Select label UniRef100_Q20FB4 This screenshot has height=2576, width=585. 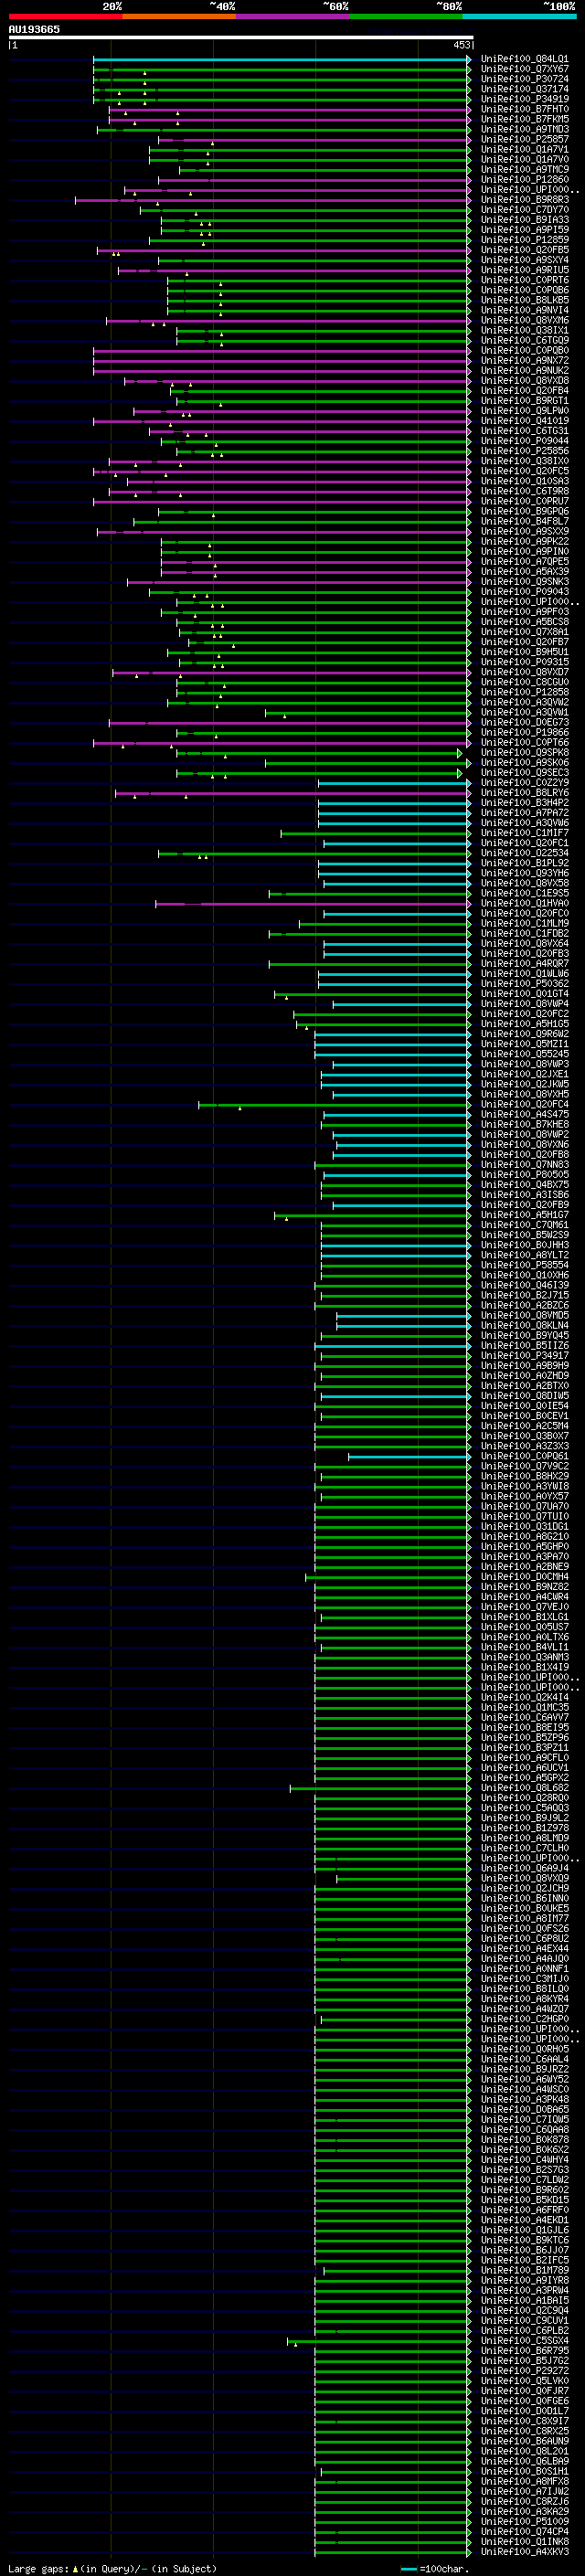pyautogui.click(x=525, y=391)
